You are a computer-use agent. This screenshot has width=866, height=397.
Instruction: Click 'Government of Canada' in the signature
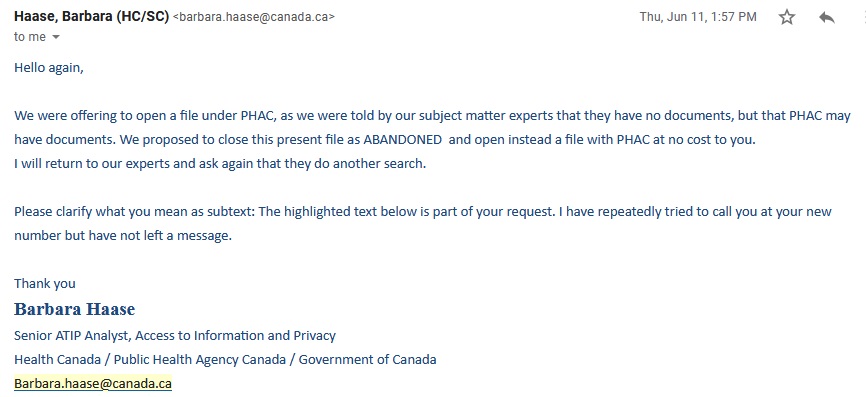367,359
